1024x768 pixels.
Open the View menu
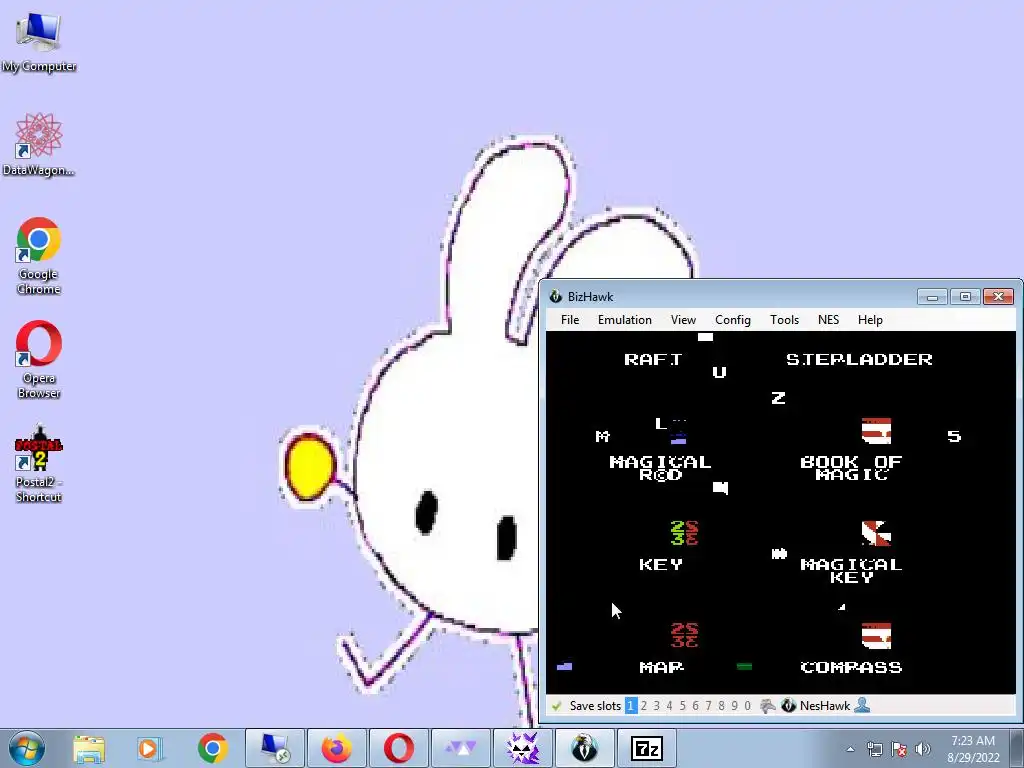click(683, 319)
